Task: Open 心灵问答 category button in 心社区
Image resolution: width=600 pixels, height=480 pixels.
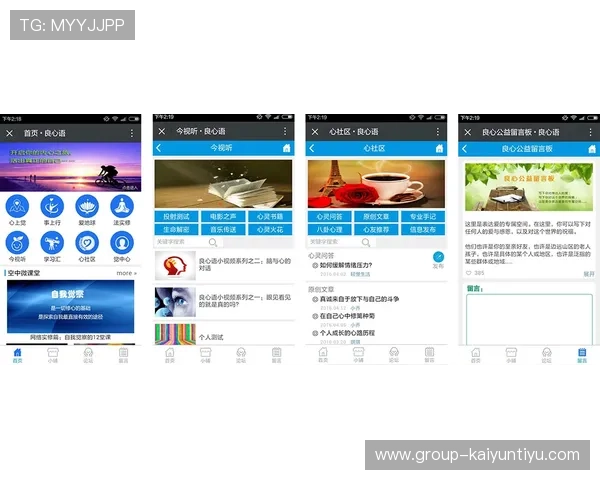Action: click(329, 216)
